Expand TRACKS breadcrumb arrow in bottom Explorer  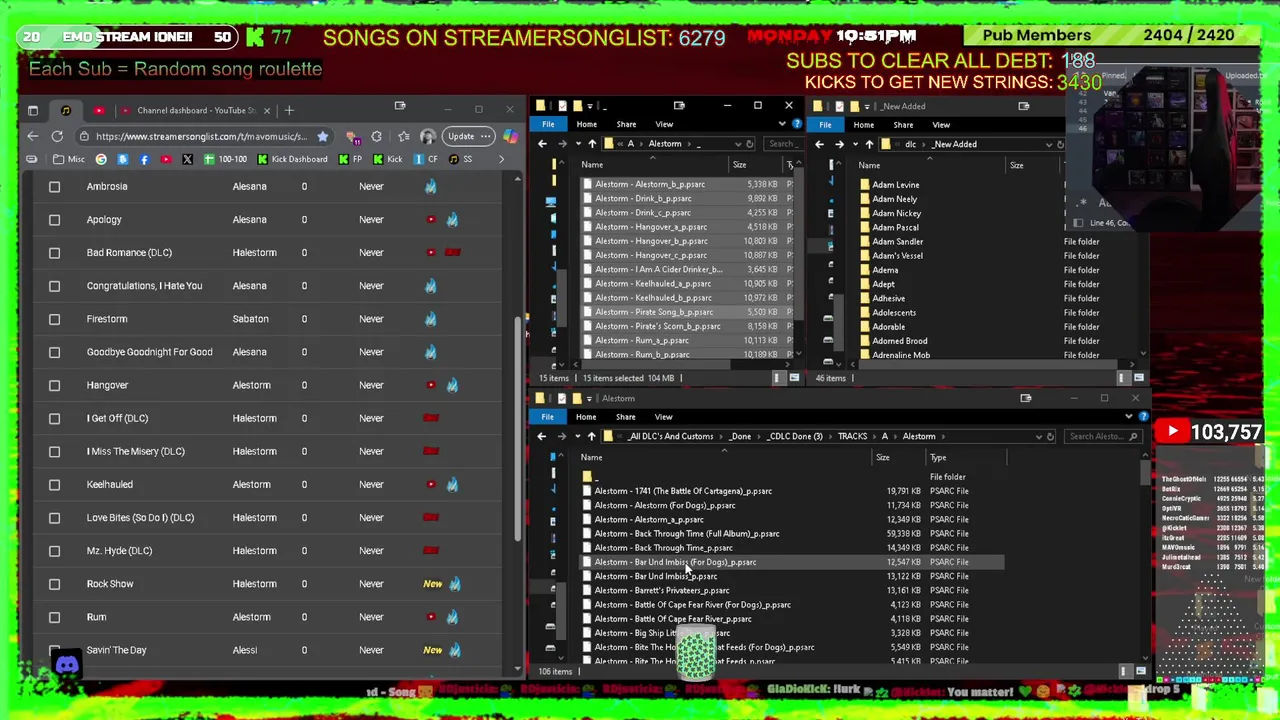pos(873,436)
